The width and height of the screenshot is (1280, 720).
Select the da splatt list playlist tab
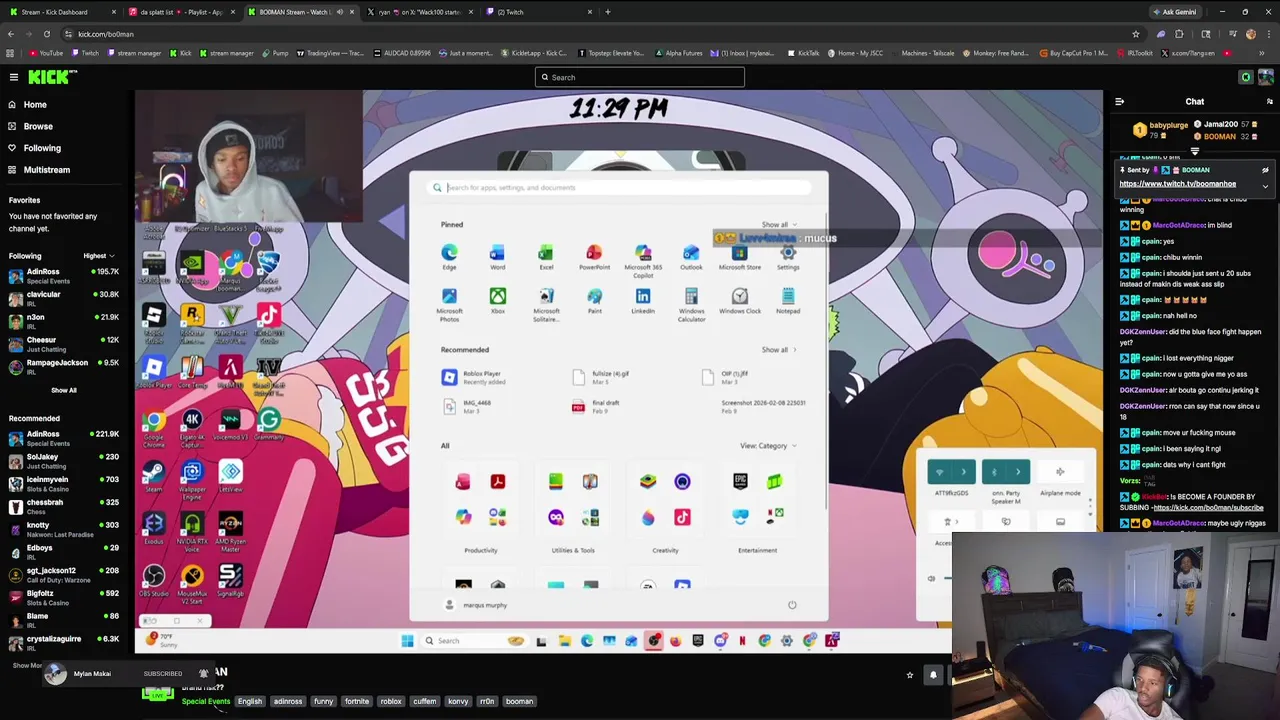click(x=180, y=12)
